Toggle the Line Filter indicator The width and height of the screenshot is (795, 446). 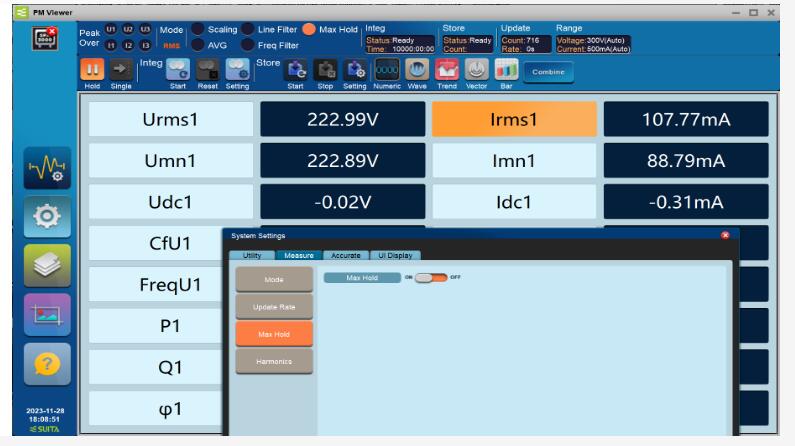(x=247, y=30)
